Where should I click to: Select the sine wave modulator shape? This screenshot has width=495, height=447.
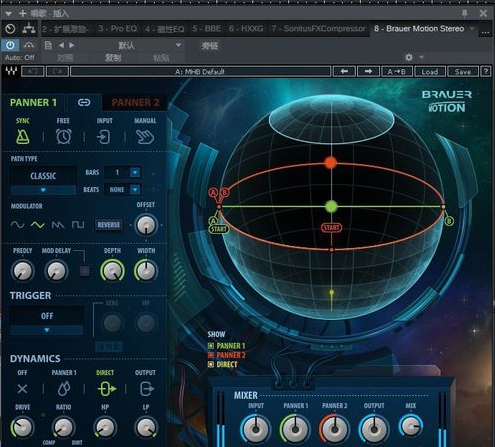coord(17,225)
